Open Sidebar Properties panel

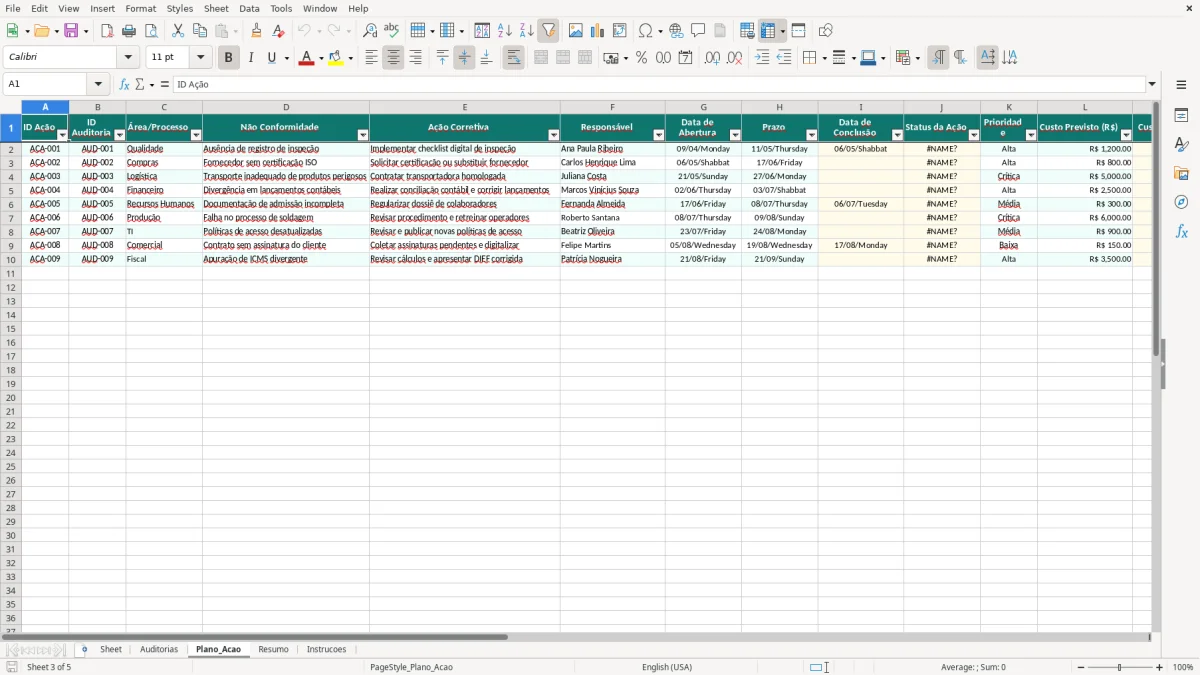click(1181, 116)
